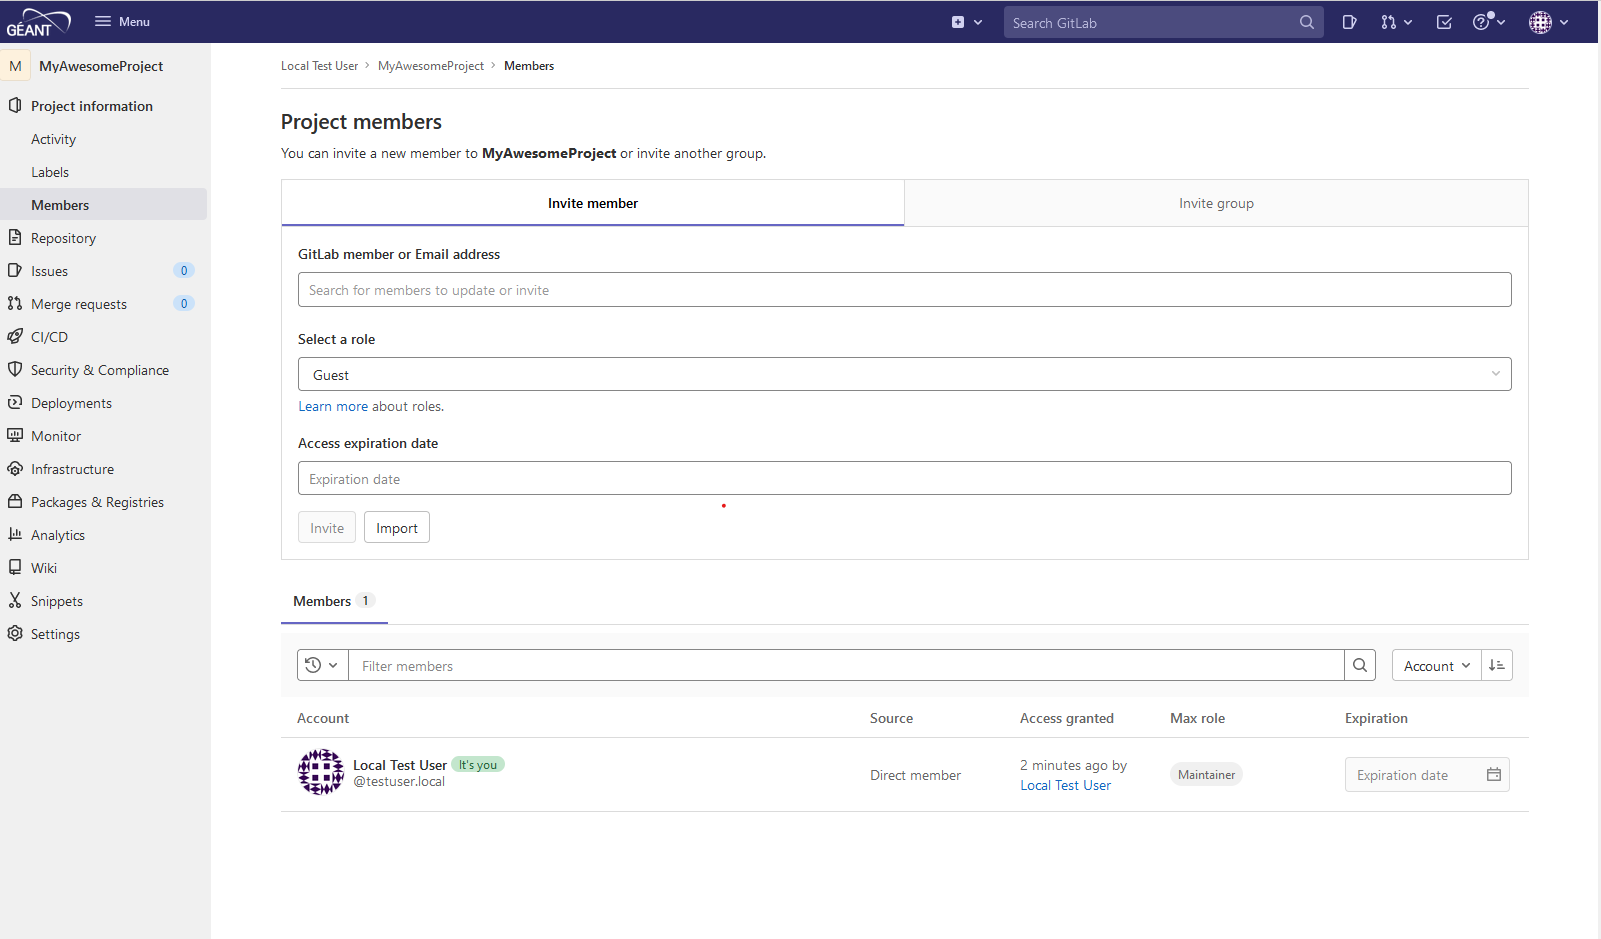The height and width of the screenshot is (939, 1601).
Task: Click the Analytics chart icon
Action: 15,534
